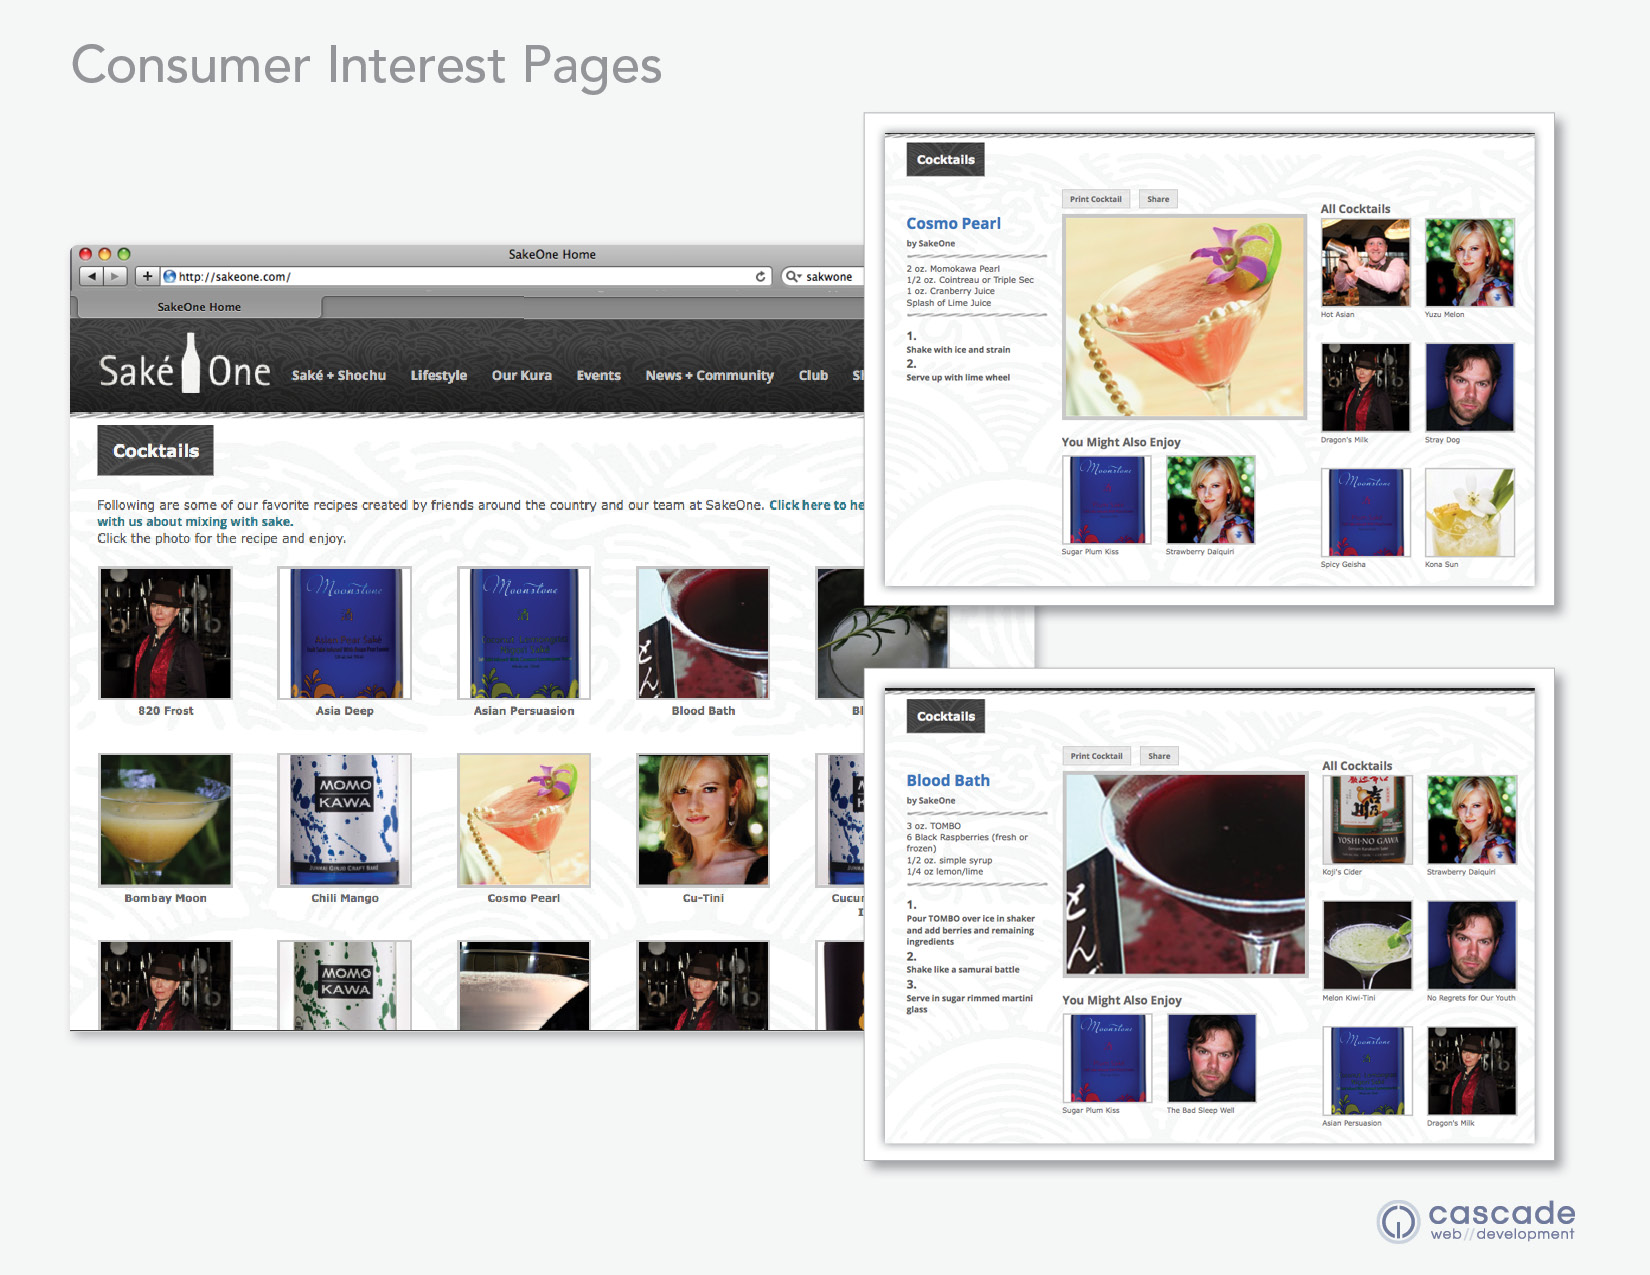The height and width of the screenshot is (1275, 1650).
Task: Open Dragon's Milk thumbnail on Cosmo Pearl page
Action: (1365, 388)
